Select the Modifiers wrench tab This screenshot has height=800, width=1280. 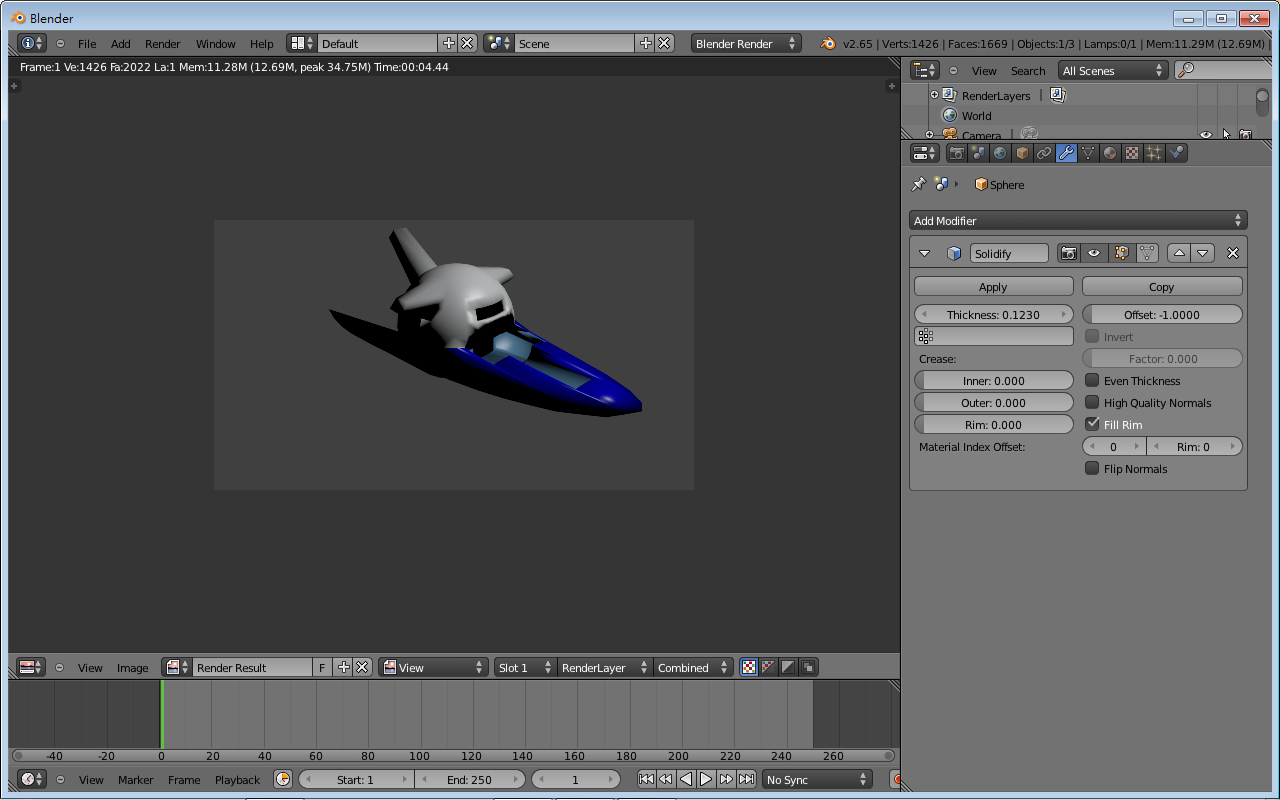(1066, 152)
